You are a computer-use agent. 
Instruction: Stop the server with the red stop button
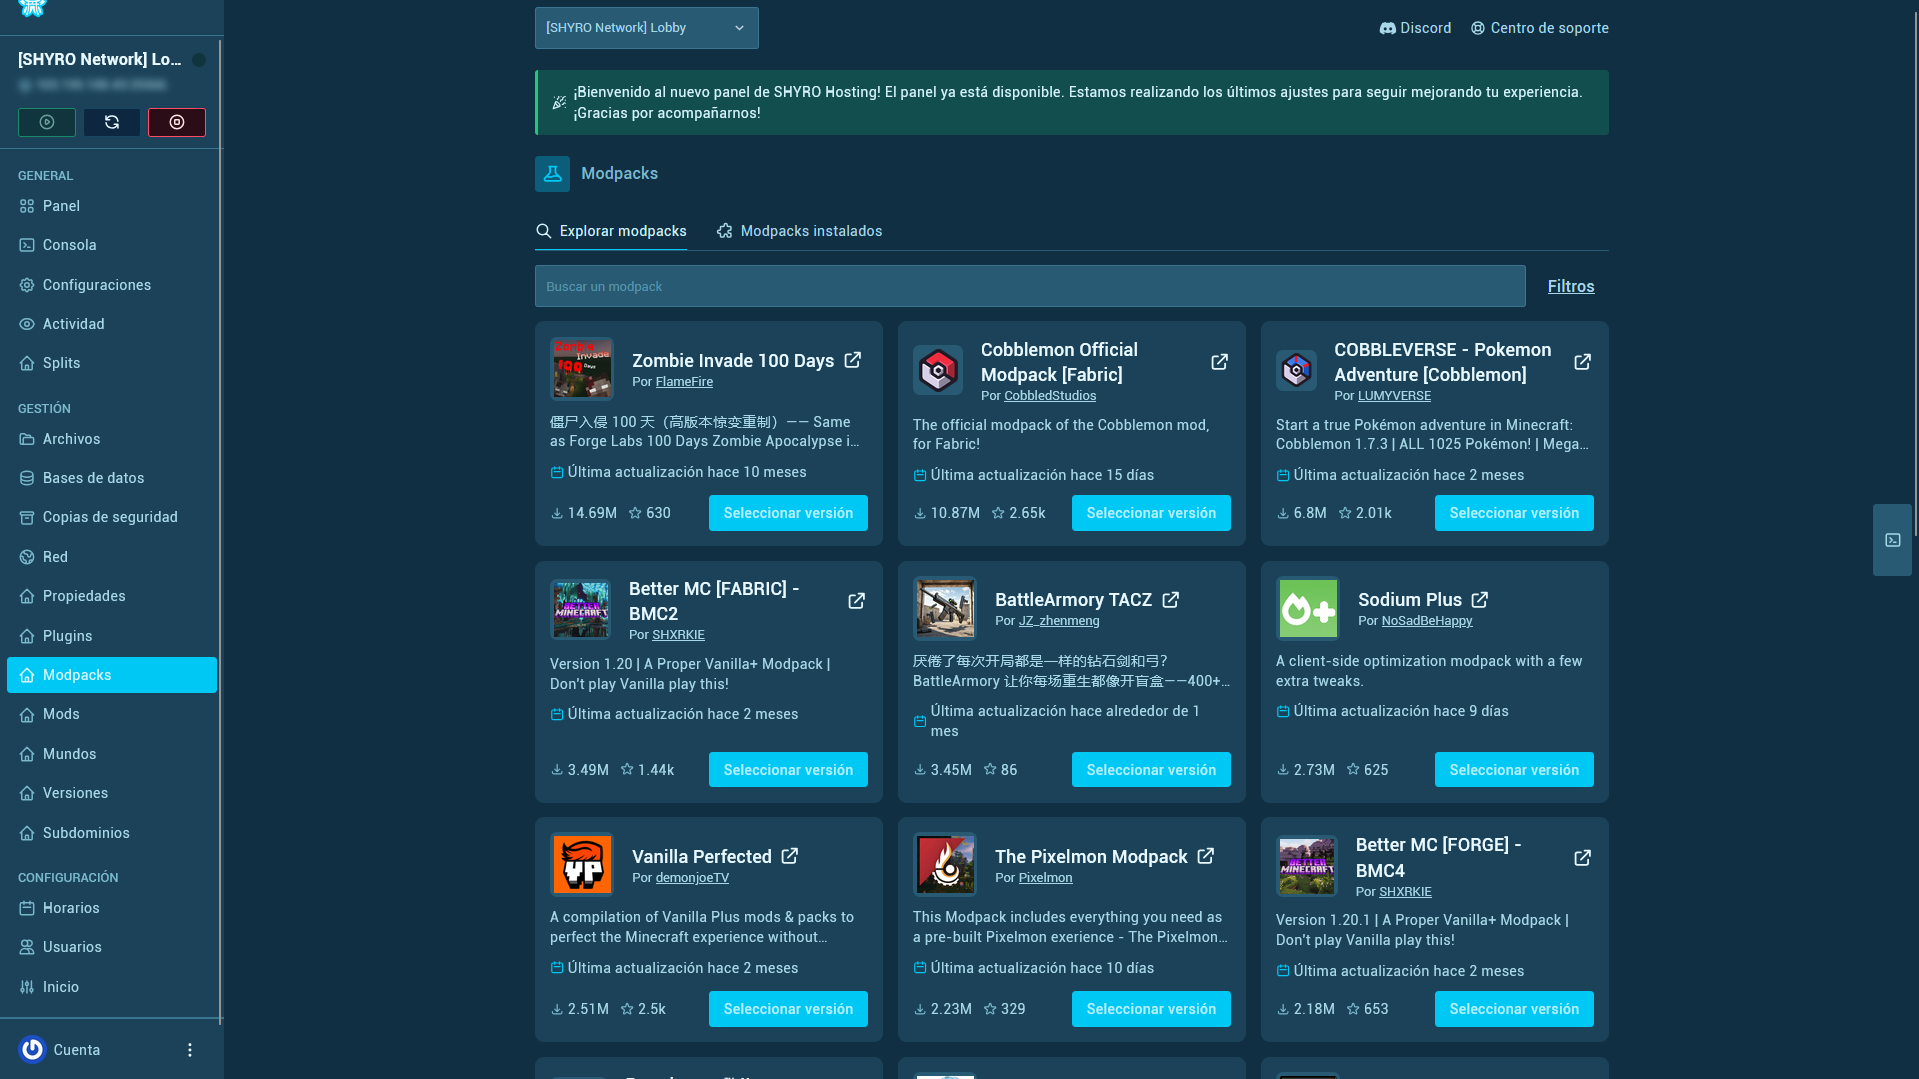tap(177, 122)
